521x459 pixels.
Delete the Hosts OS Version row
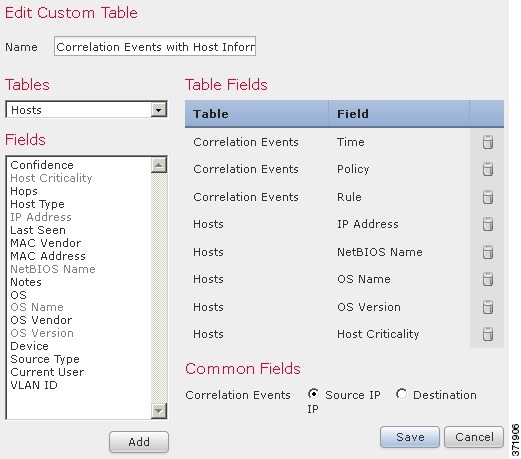488,307
